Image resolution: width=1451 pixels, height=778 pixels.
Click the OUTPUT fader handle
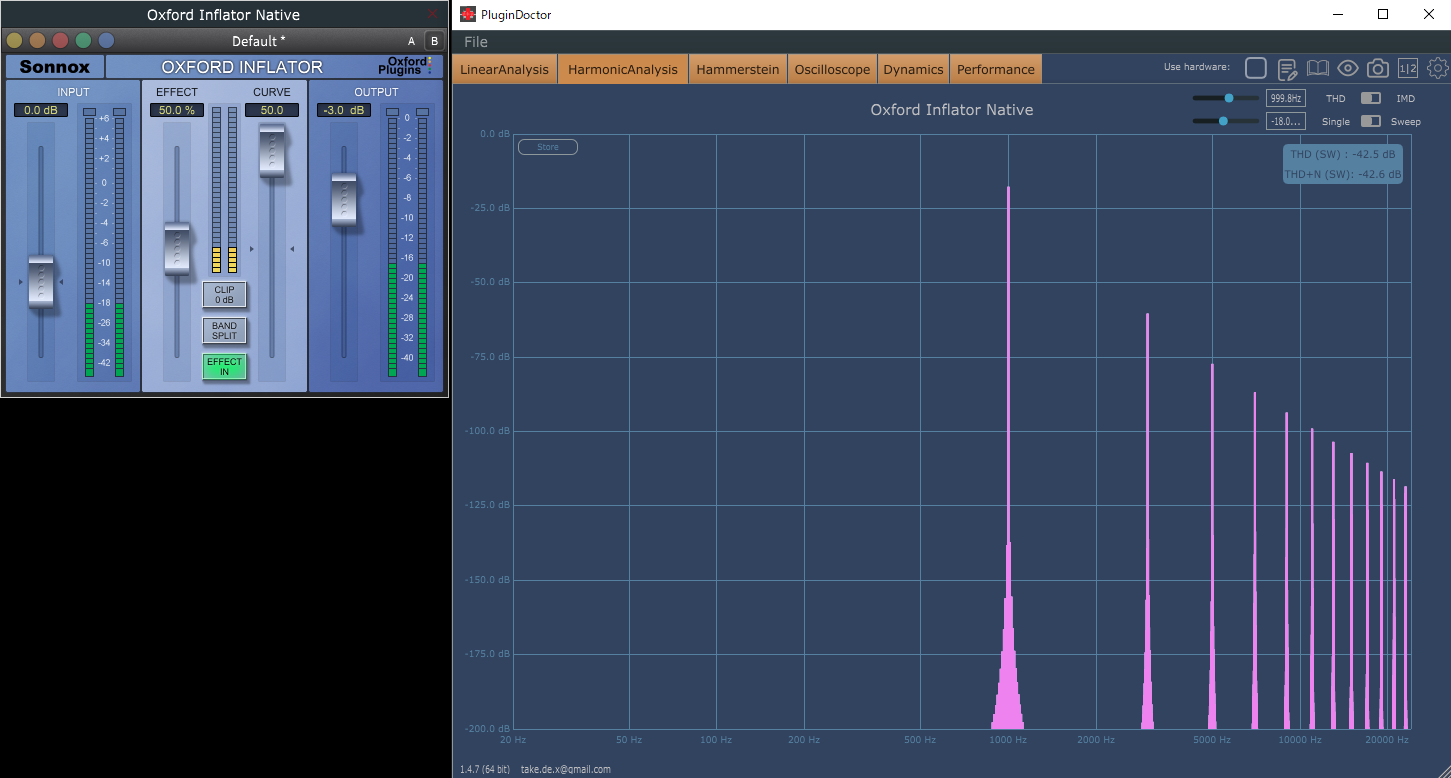(x=344, y=199)
